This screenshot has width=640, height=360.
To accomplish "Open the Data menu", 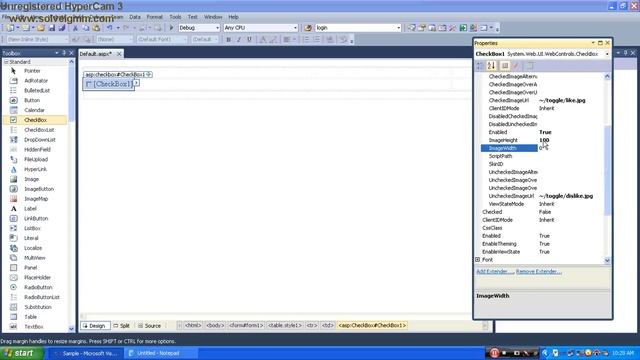I will point(135,17).
